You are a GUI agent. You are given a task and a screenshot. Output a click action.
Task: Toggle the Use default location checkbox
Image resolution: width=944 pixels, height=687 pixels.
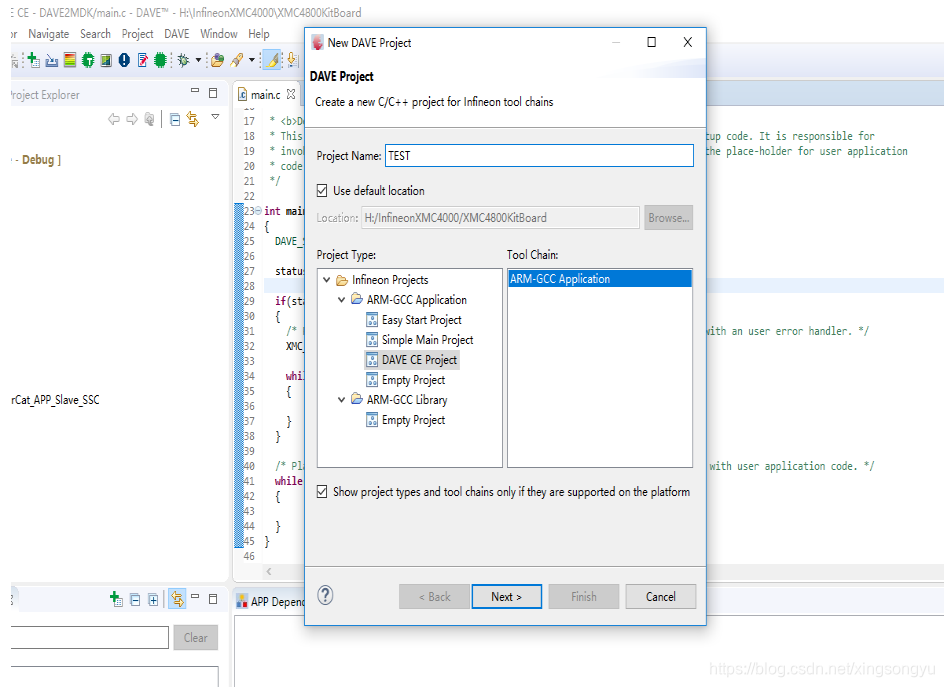point(322,191)
